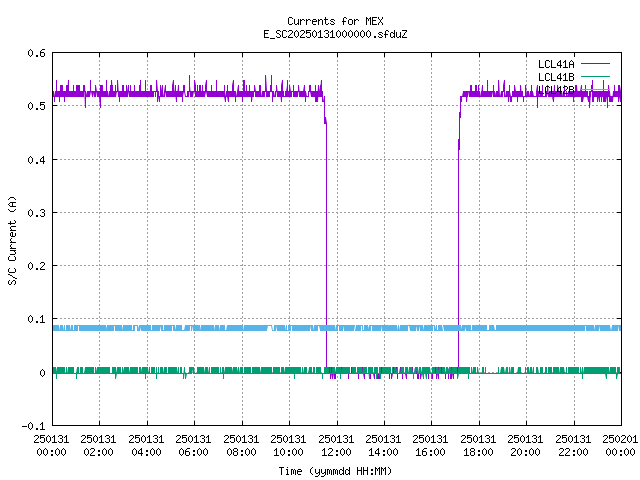
Task: Click the 18:00 x-axis tick label
Action: [478, 452]
